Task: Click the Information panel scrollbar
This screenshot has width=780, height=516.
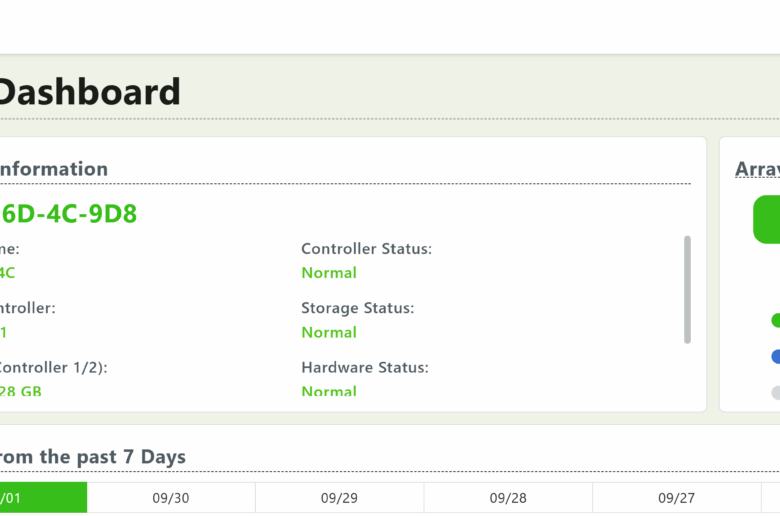Action: [x=687, y=290]
